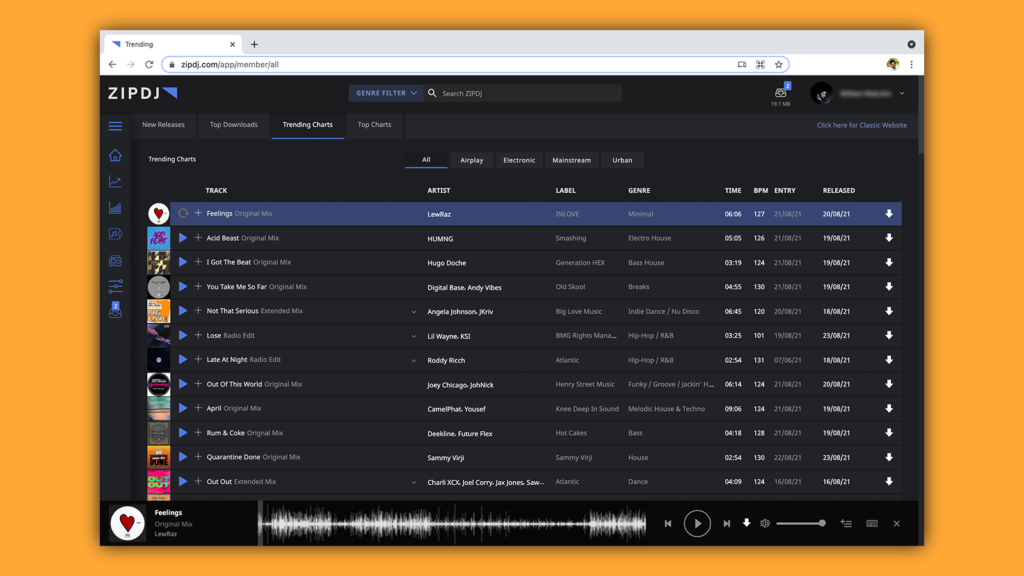This screenshot has height=576, width=1024.
Task: Go to Home via sidebar house icon
Action: 115,155
